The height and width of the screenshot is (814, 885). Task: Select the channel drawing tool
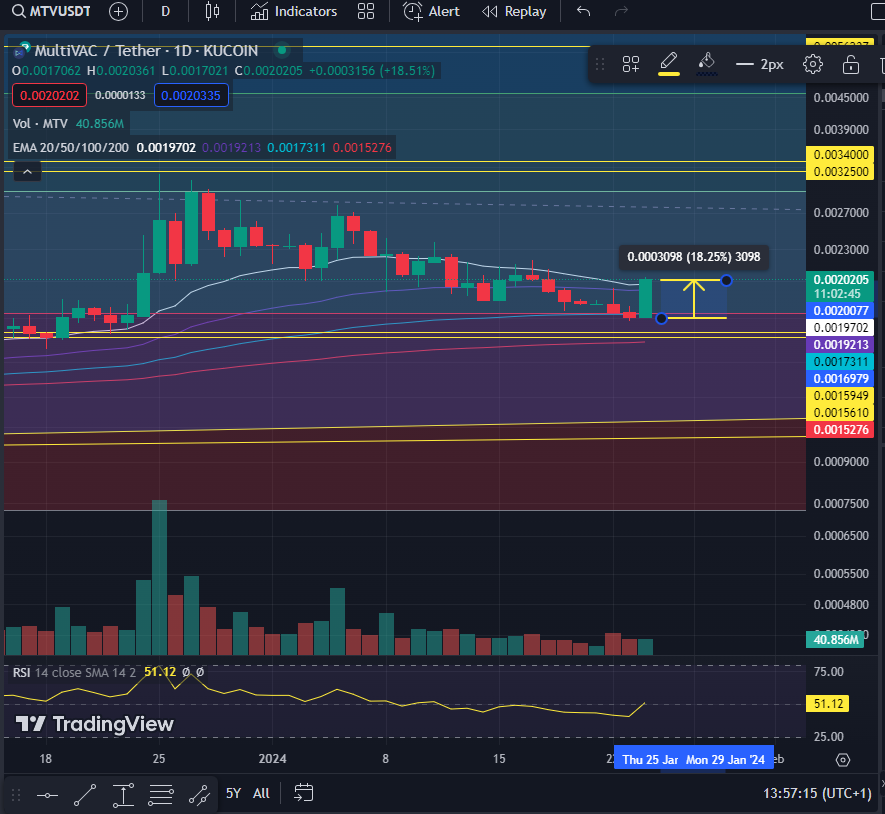[199, 795]
